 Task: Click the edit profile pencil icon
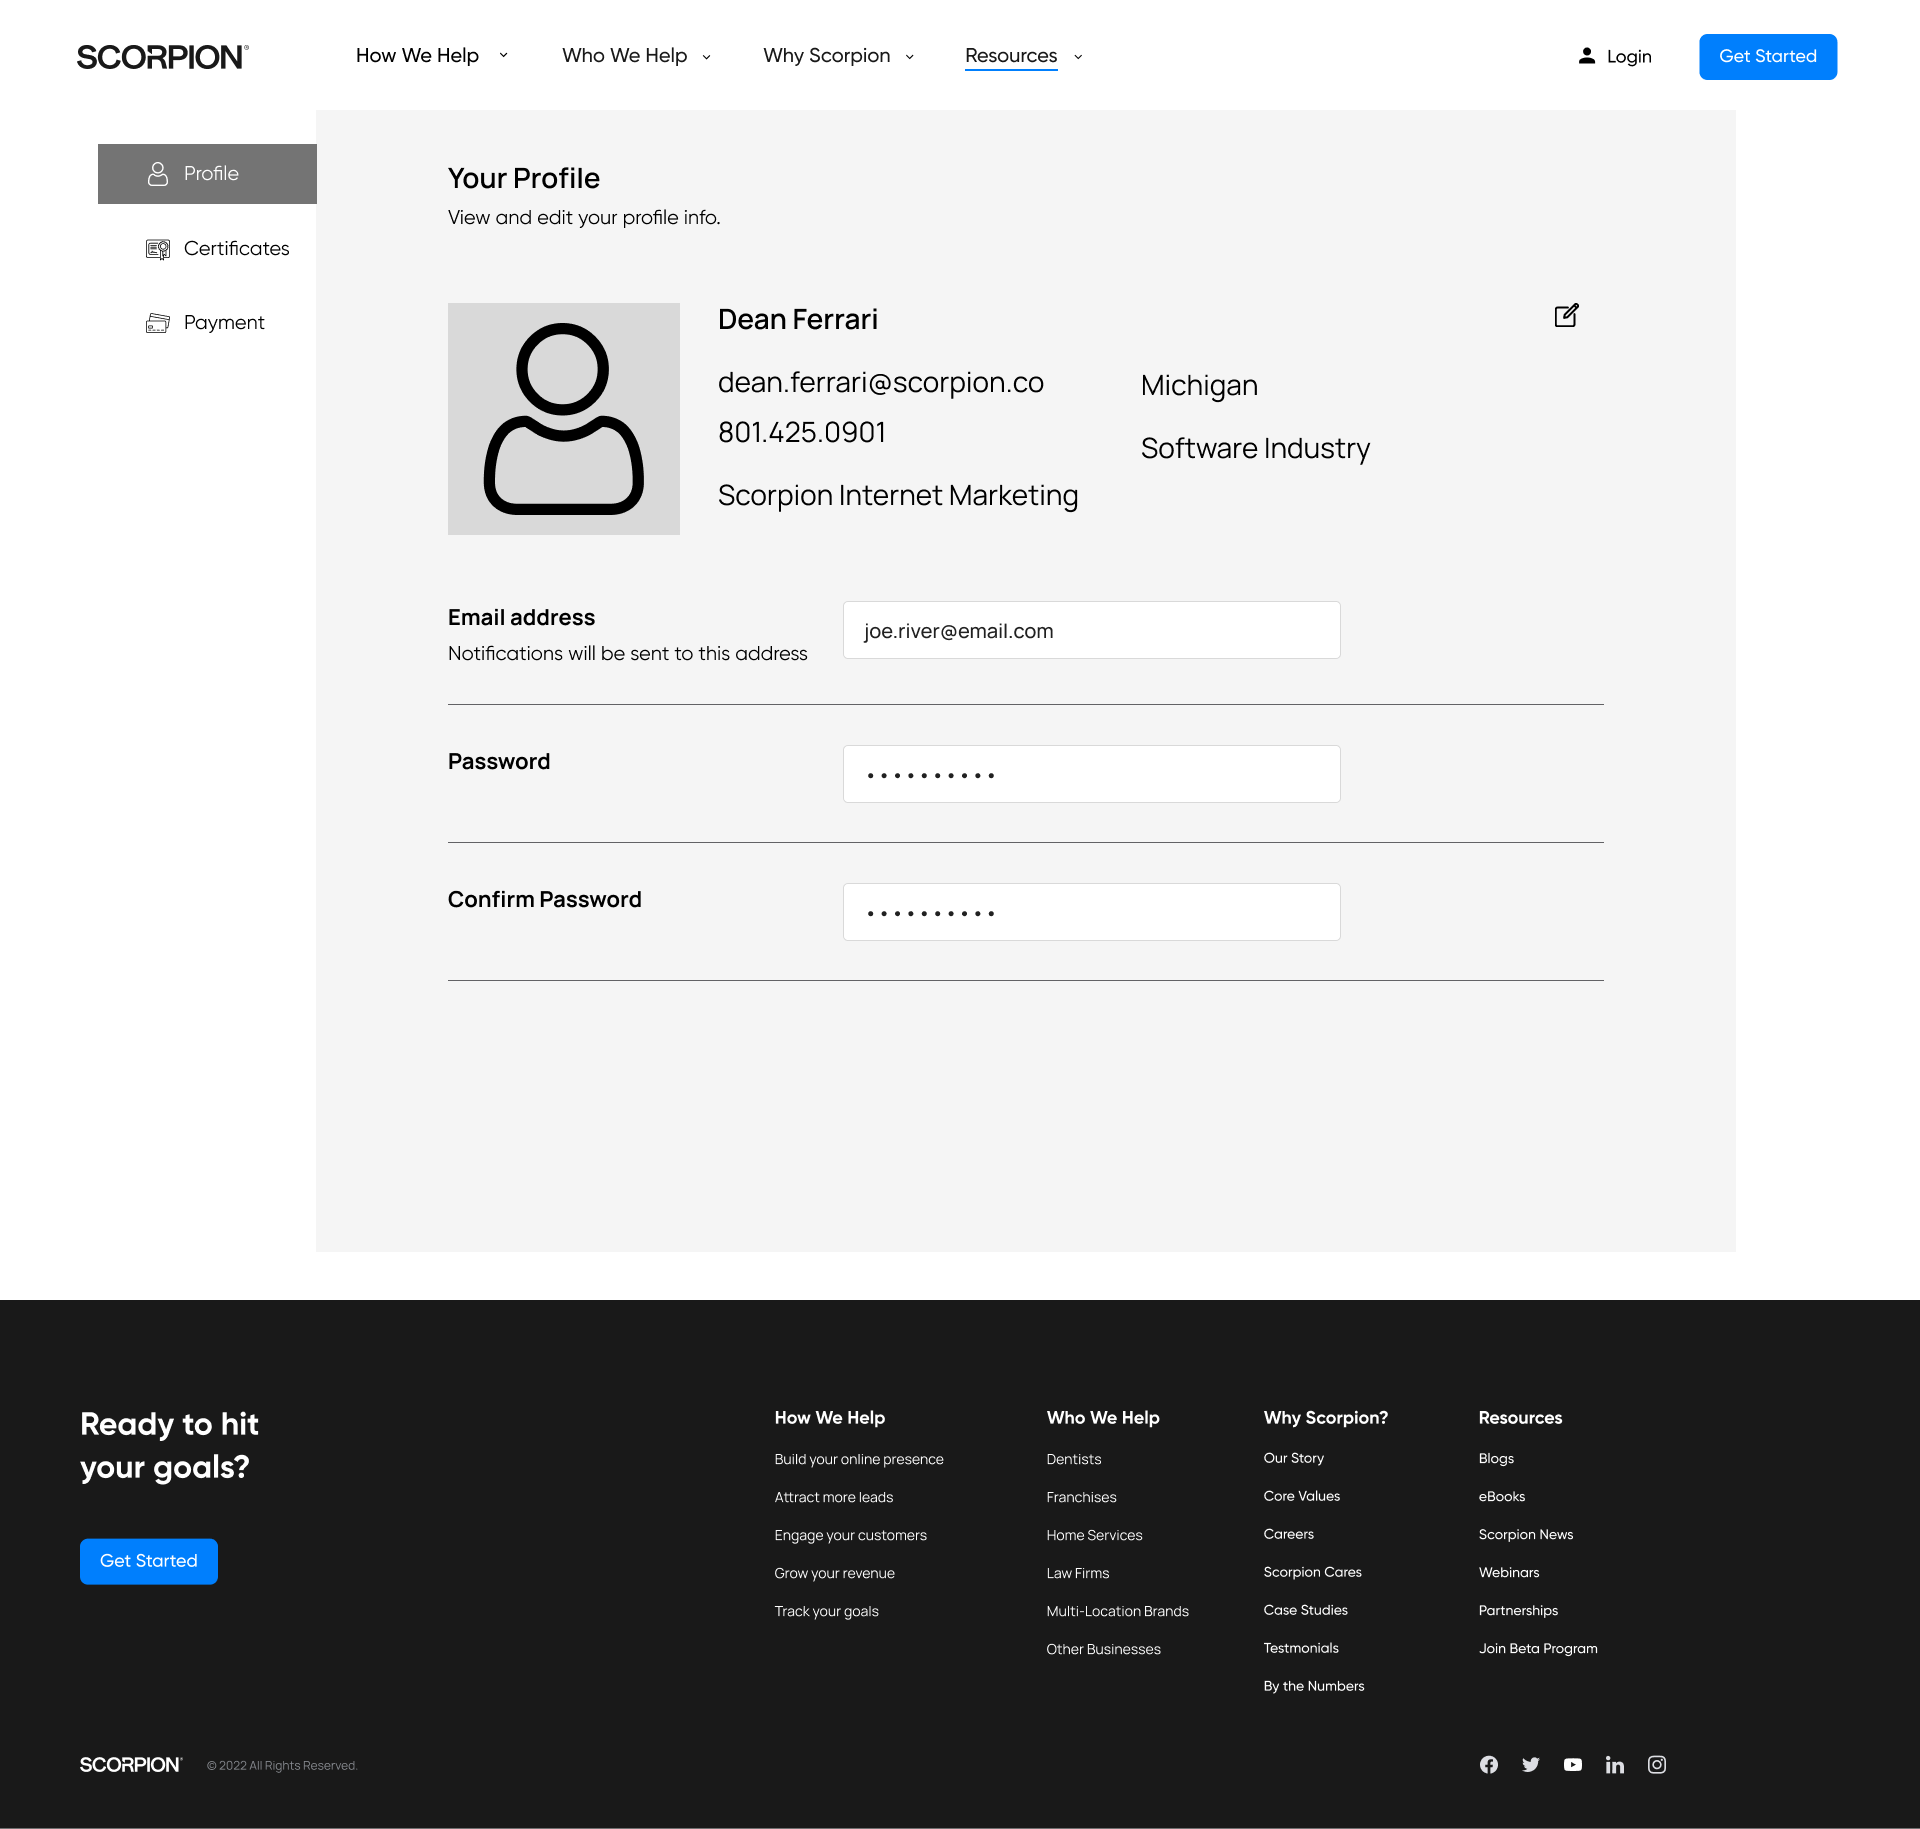(x=1566, y=316)
